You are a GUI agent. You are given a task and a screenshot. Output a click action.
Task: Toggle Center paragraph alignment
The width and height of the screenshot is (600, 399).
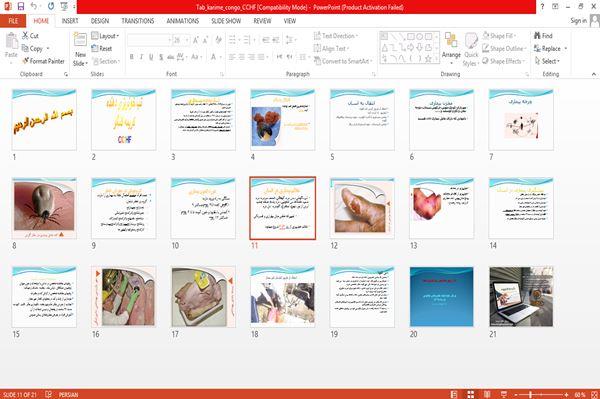241,57
